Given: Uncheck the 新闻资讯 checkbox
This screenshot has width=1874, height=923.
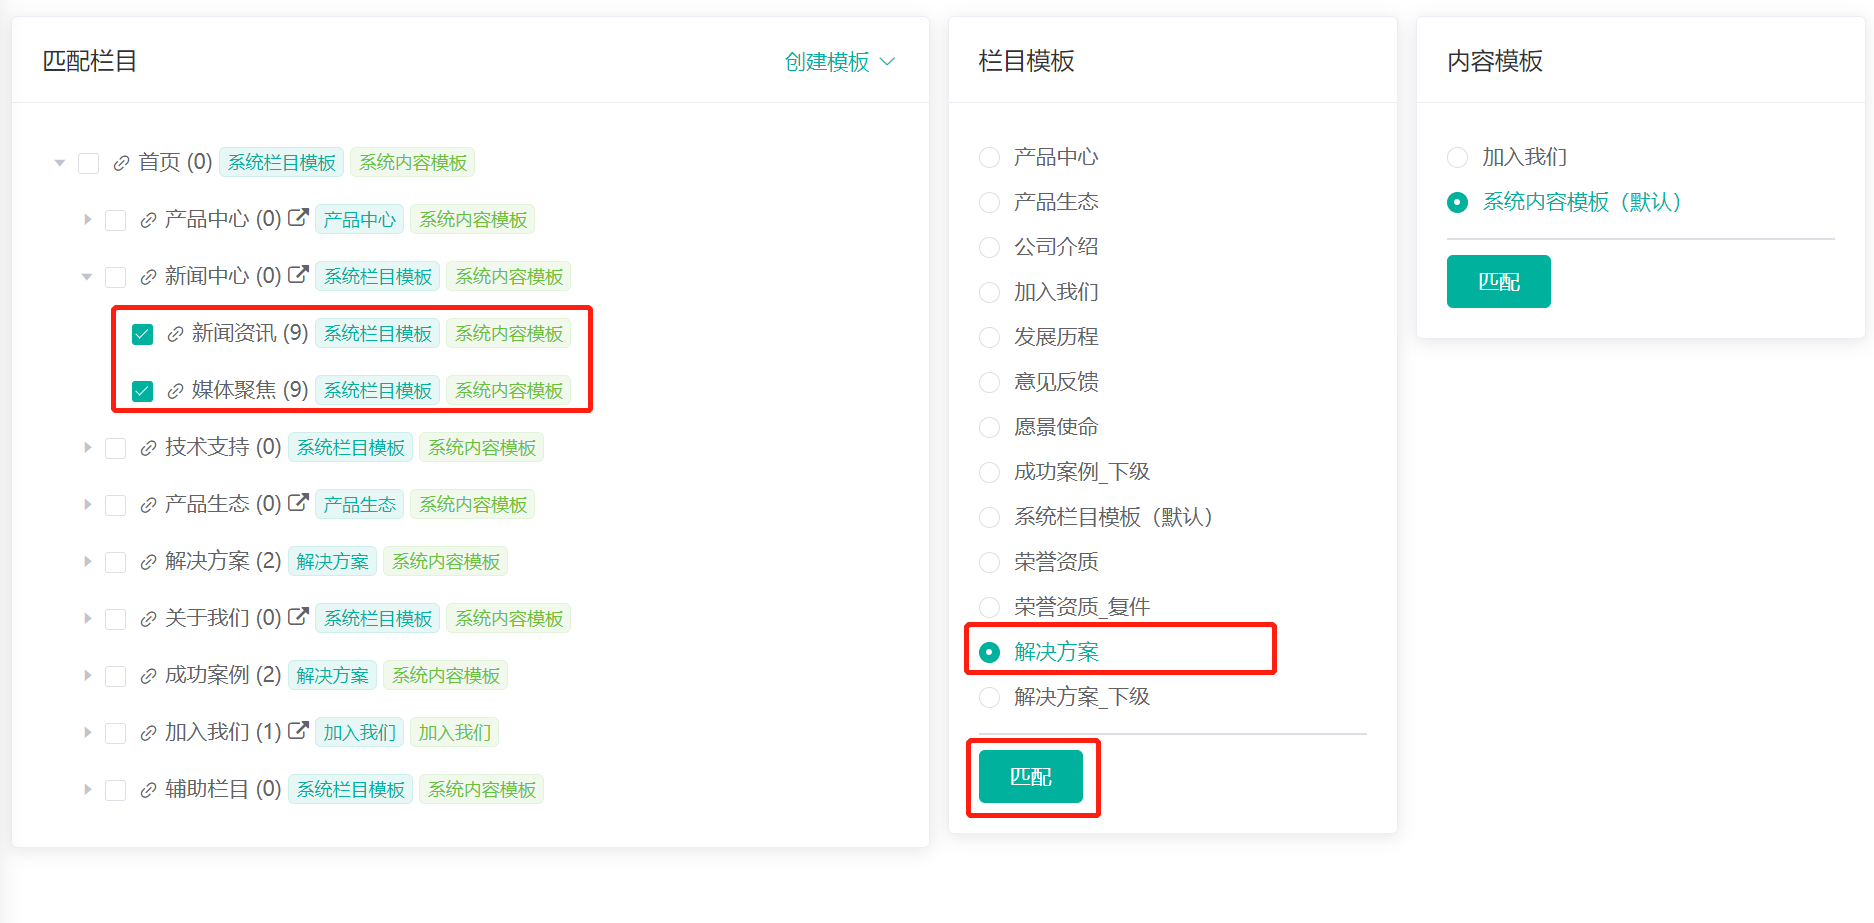Looking at the screenshot, I should [143, 334].
